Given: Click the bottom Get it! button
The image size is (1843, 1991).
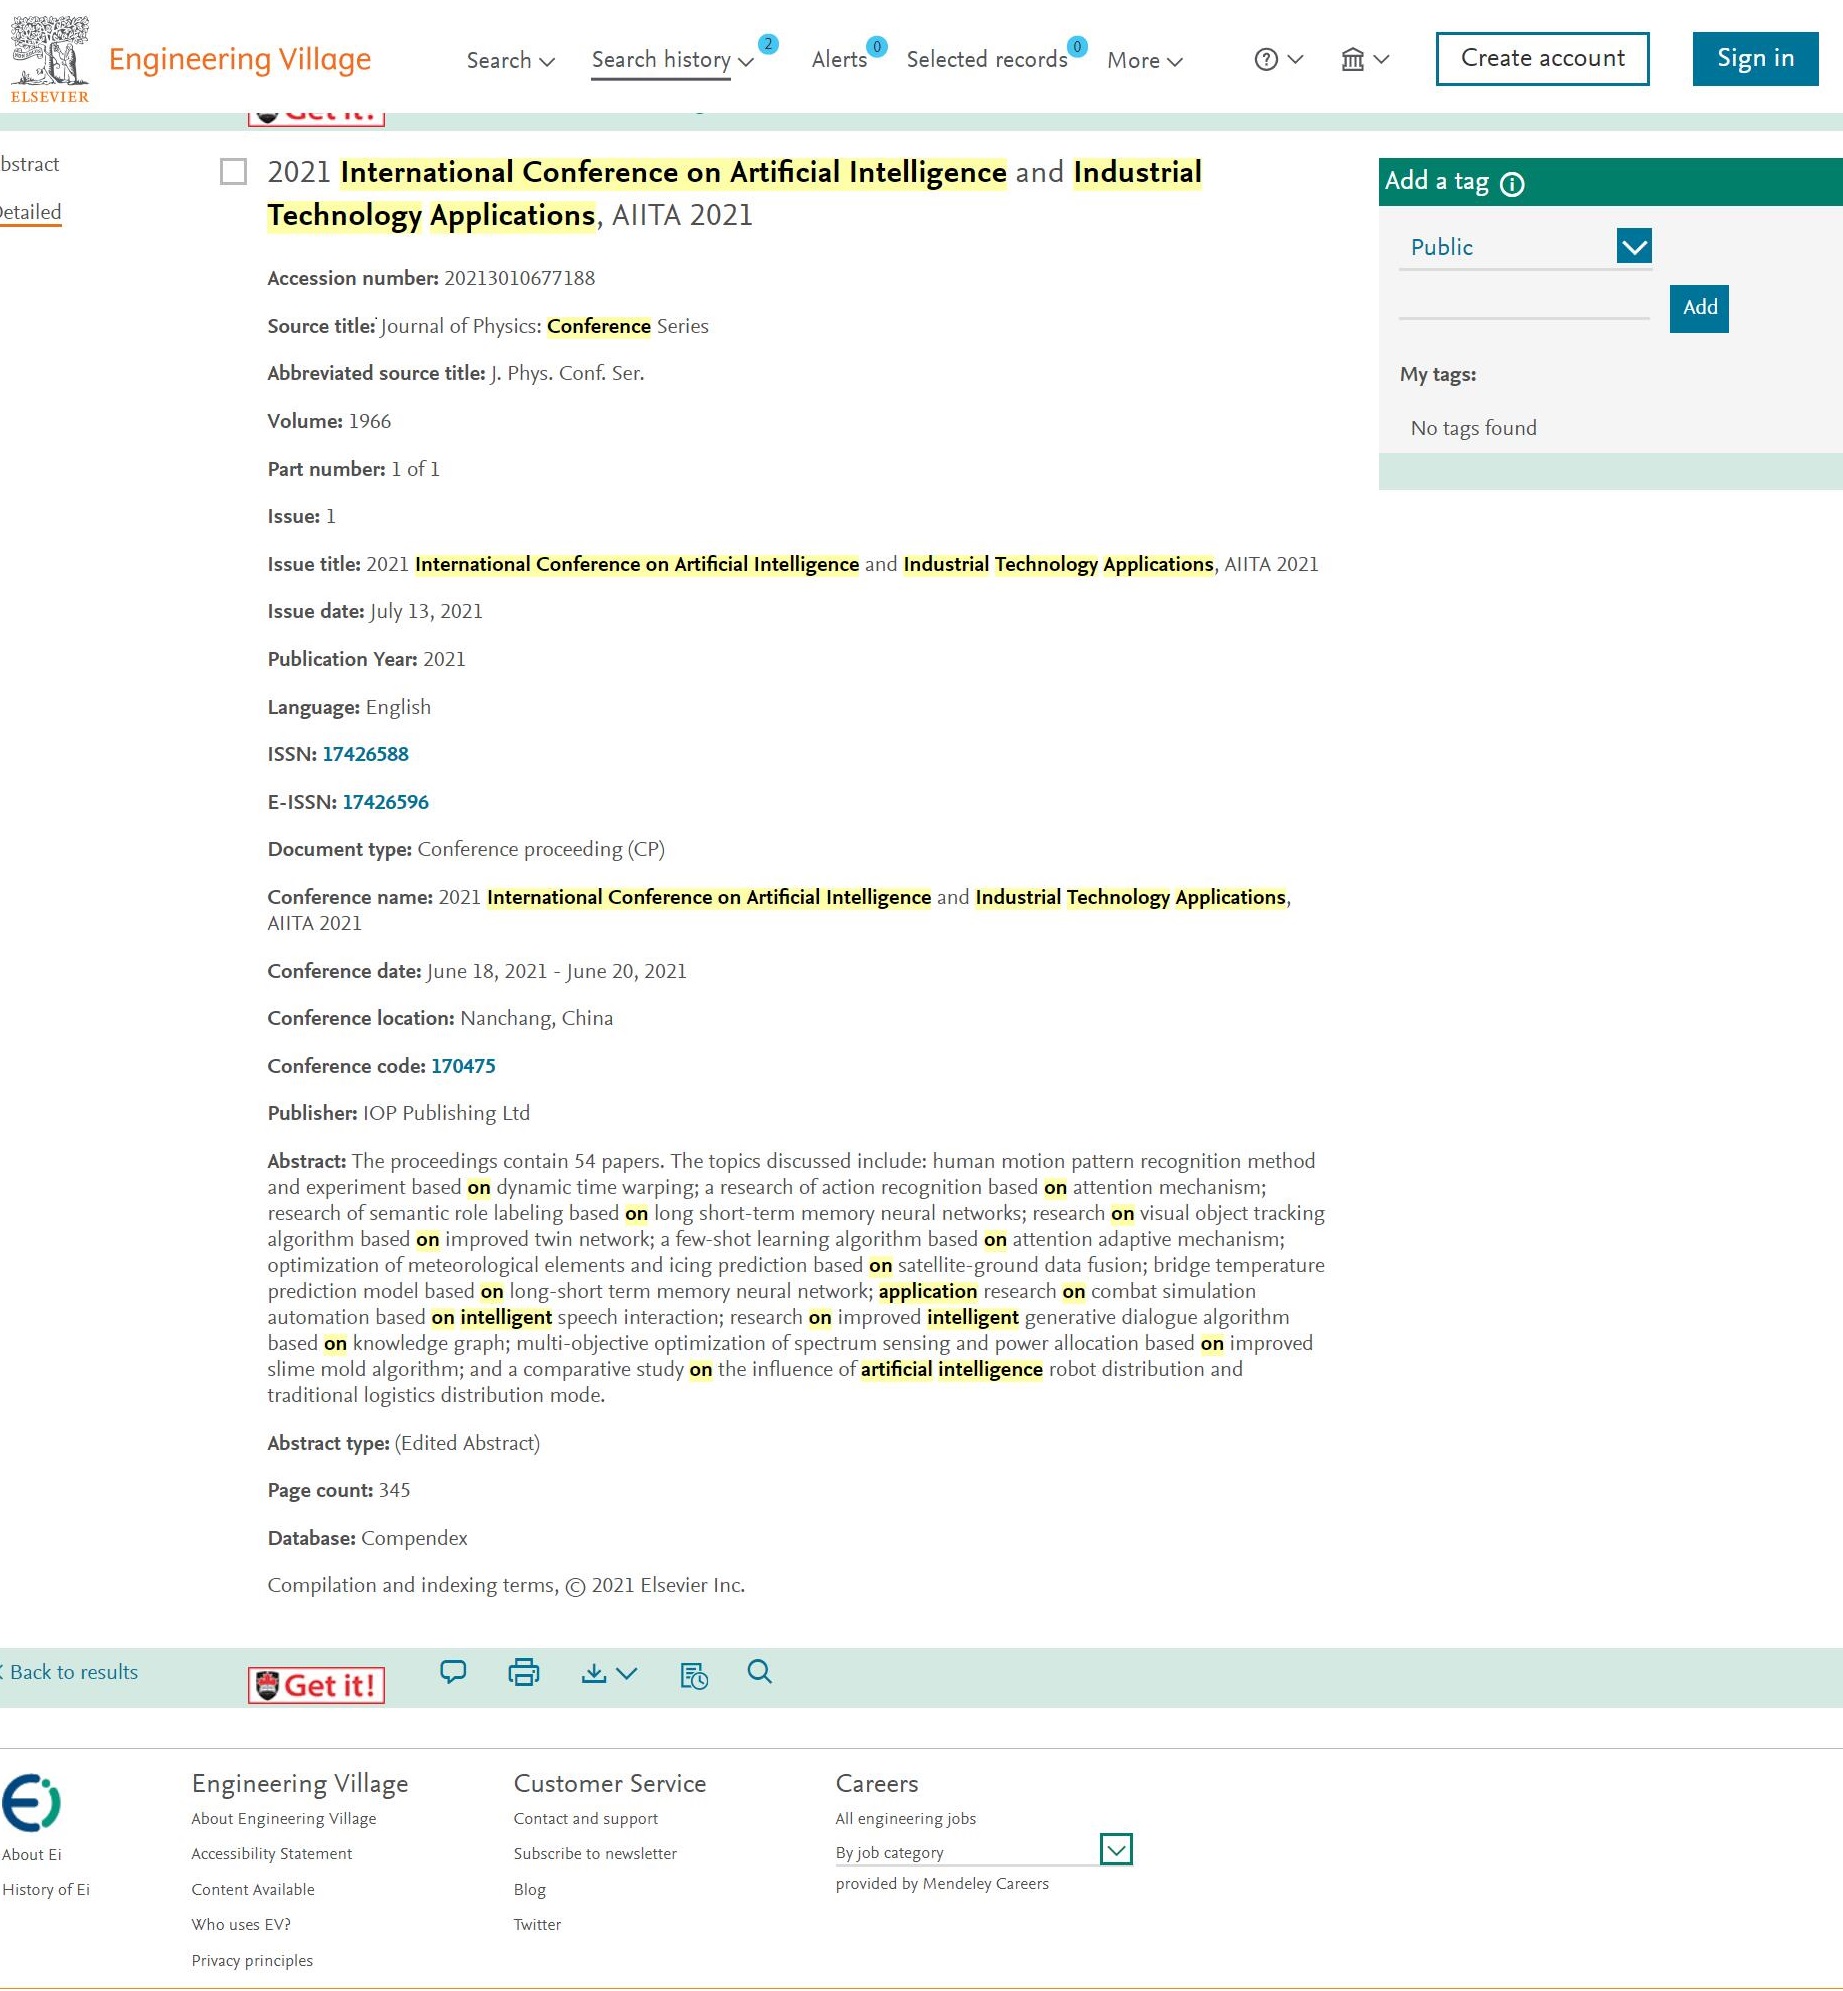Looking at the screenshot, I should point(316,1685).
